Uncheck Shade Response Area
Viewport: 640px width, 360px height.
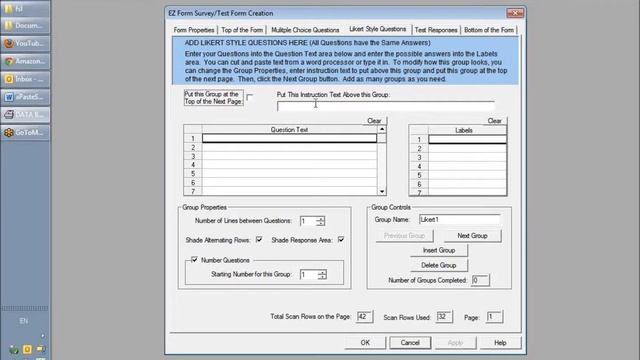pos(341,240)
